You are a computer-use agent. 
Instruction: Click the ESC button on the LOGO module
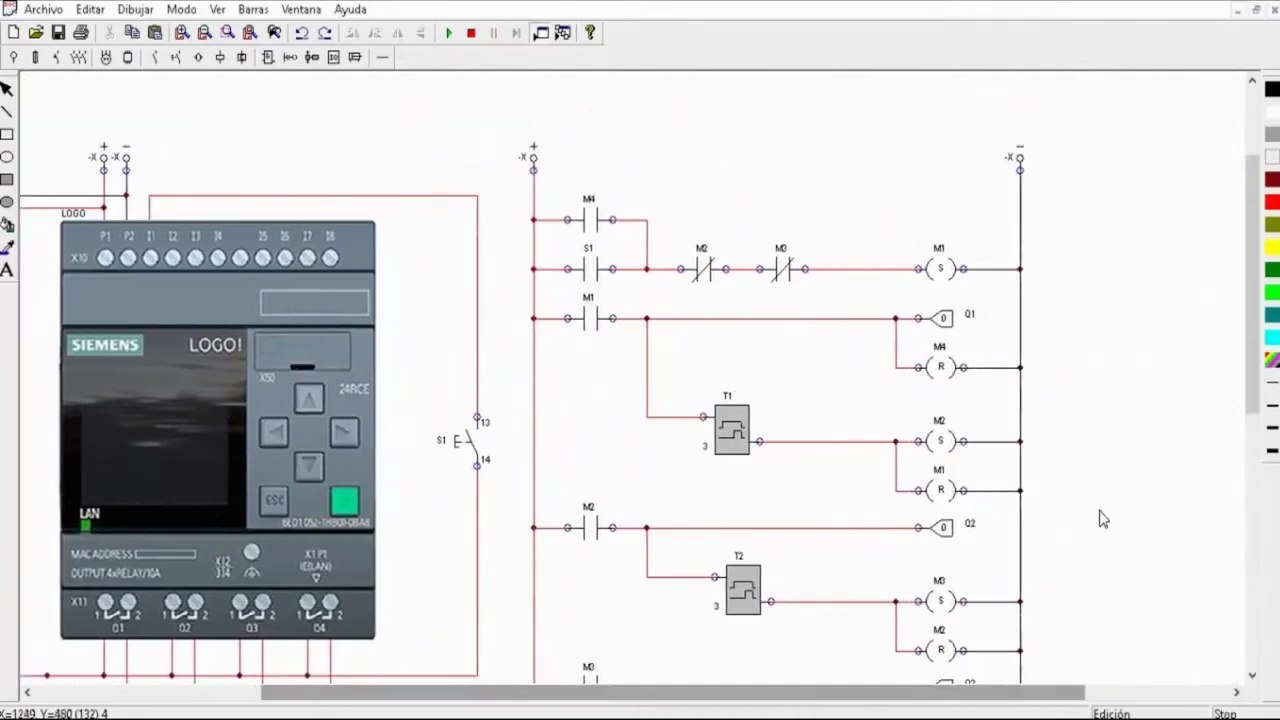click(x=274, y=500)
